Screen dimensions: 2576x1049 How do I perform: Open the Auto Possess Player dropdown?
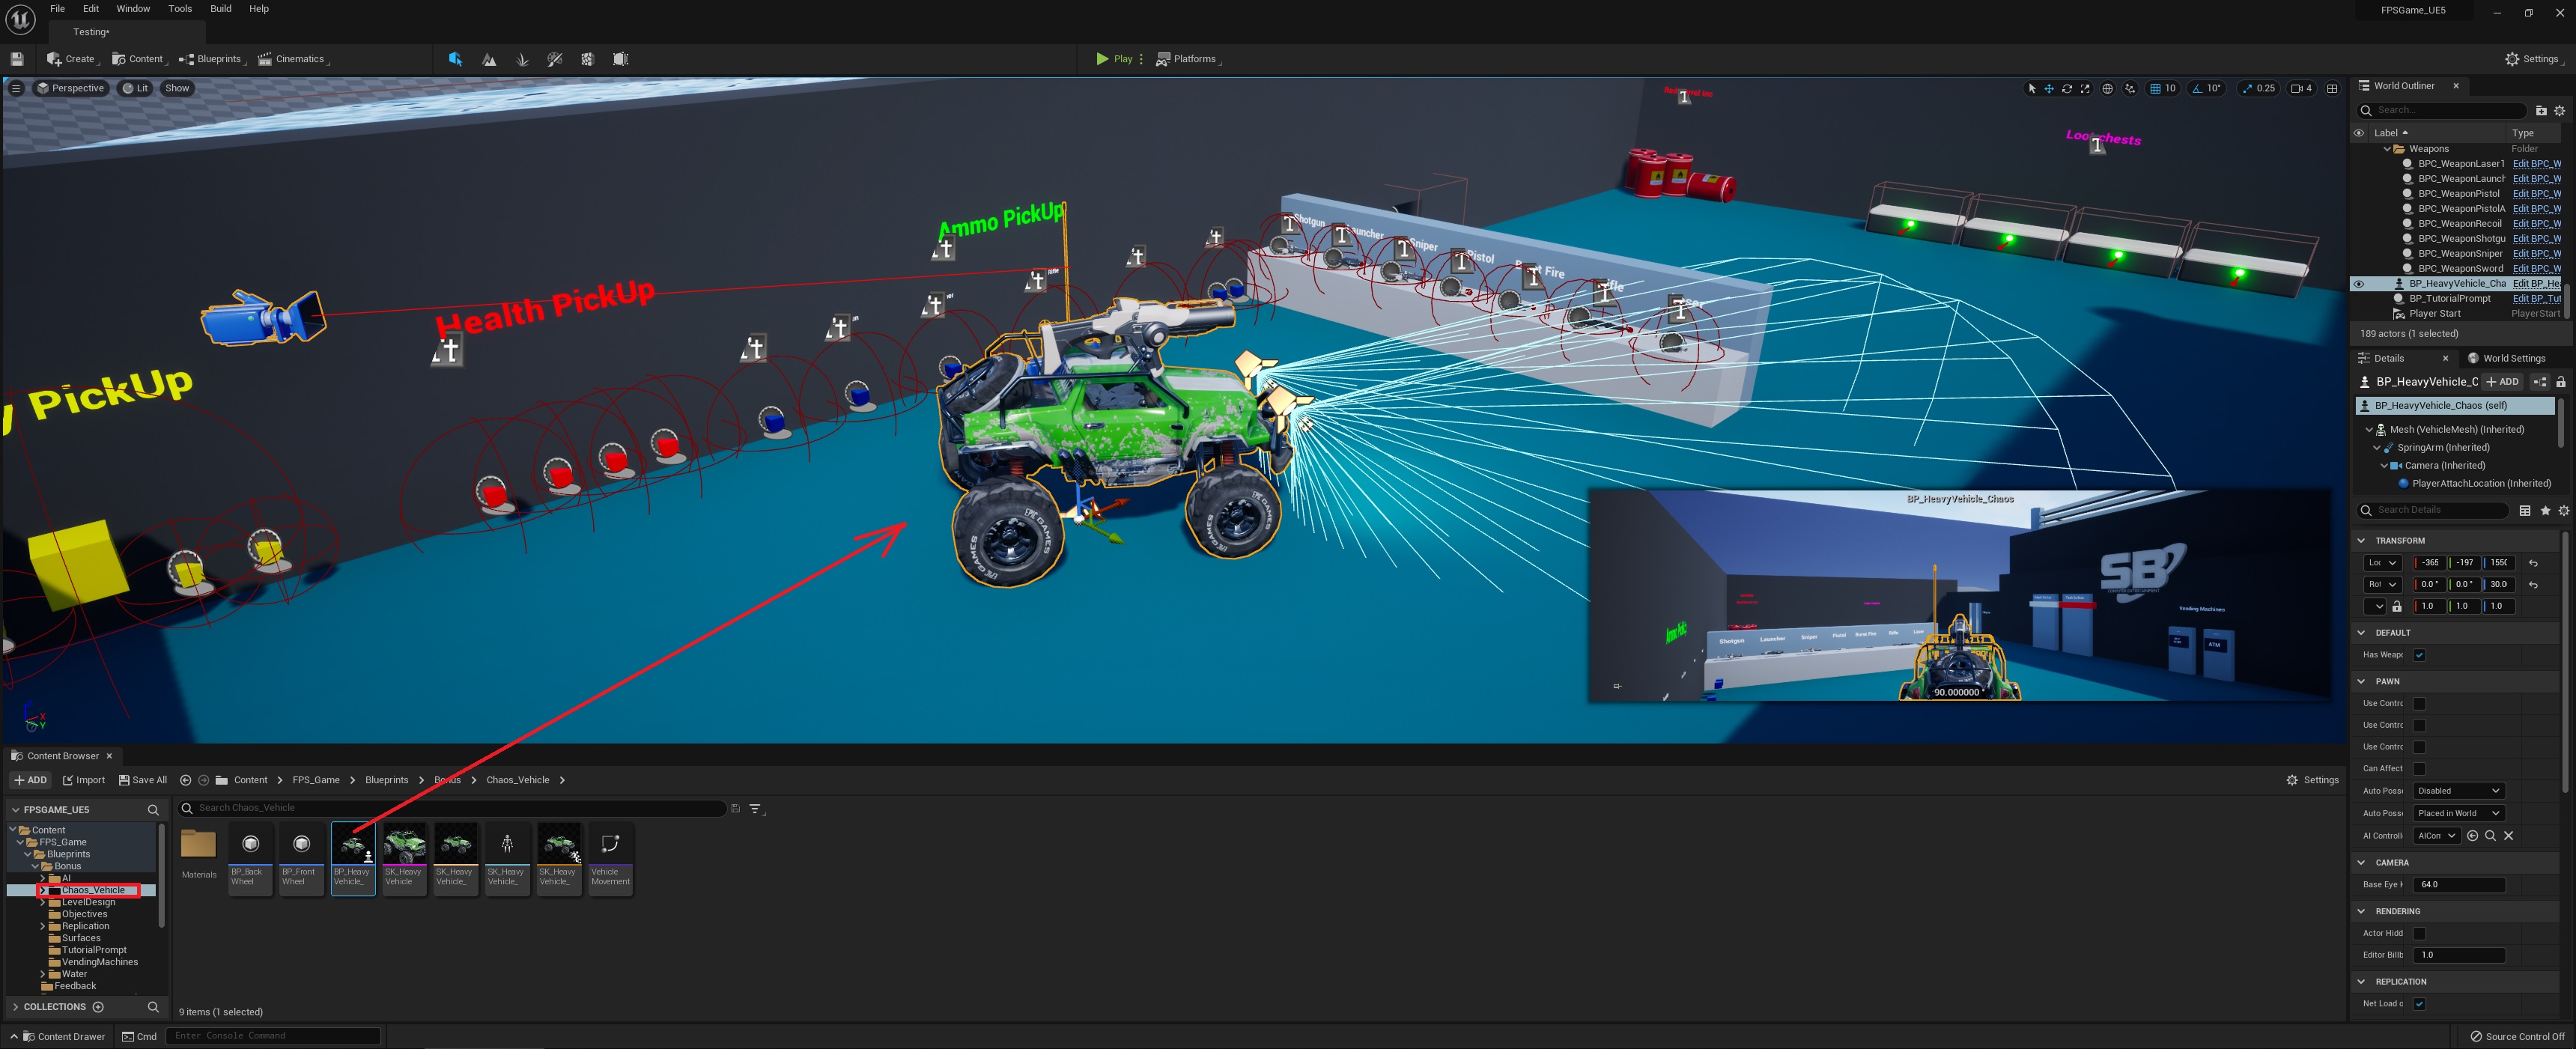pos(2458,791)
